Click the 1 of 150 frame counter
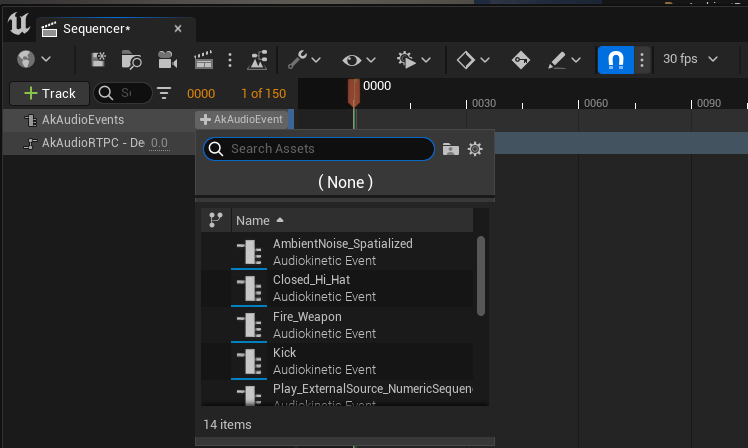 point(263,94)
